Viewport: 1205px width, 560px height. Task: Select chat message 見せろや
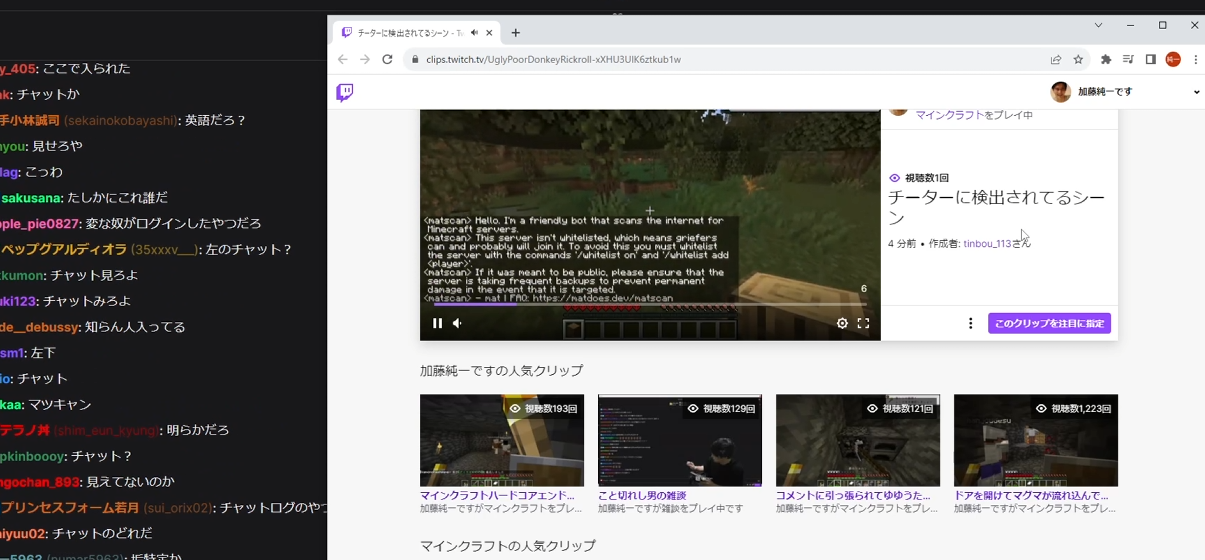click(x=57, y=146)
